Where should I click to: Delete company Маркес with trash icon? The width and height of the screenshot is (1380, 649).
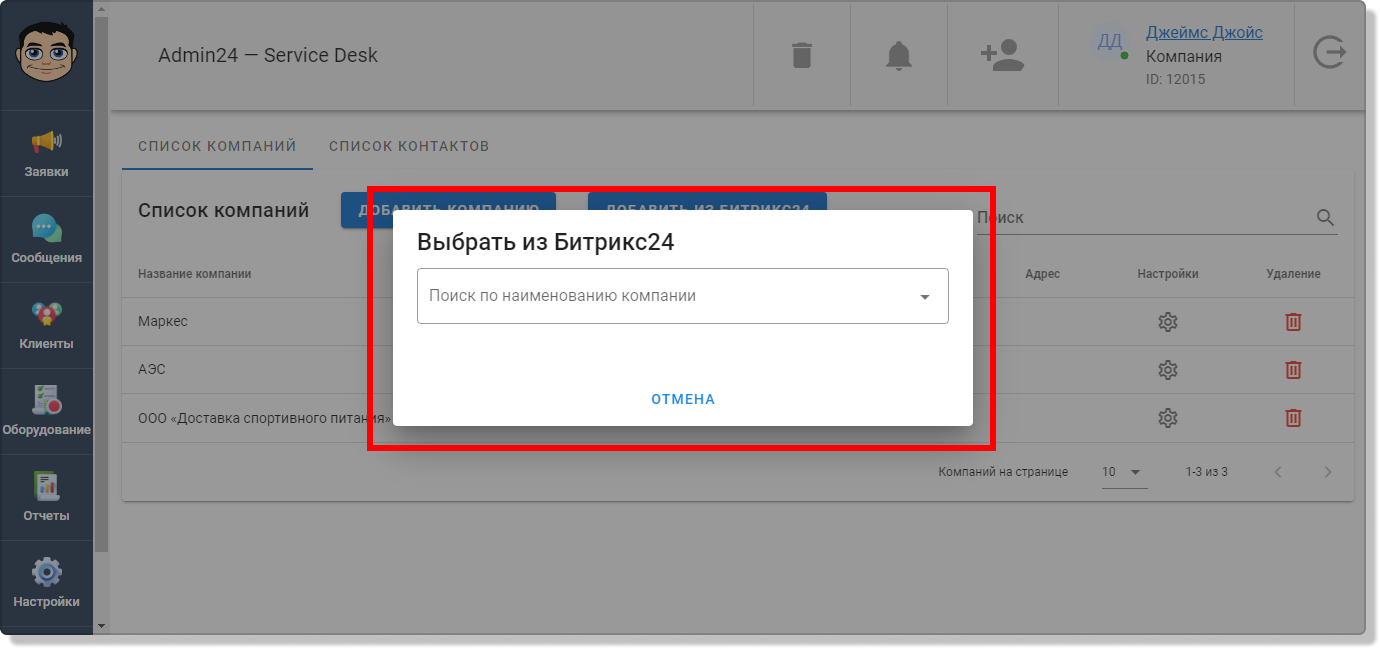(1293, 322)
